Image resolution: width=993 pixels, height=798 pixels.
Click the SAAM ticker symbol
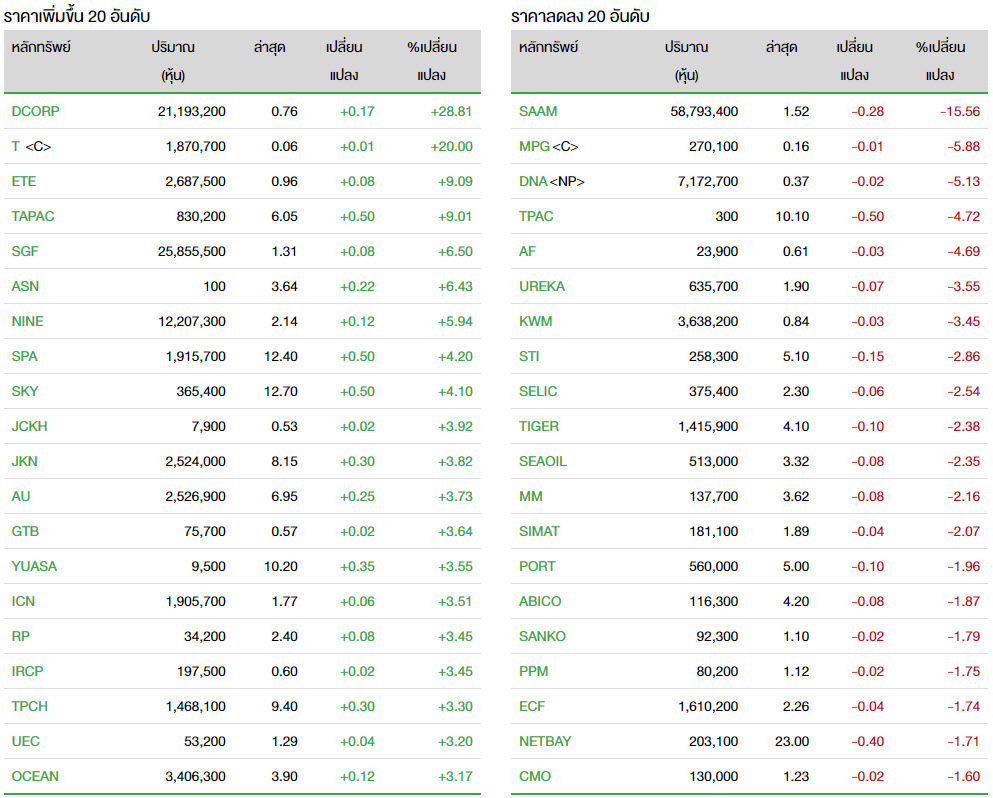coord(538,111)
